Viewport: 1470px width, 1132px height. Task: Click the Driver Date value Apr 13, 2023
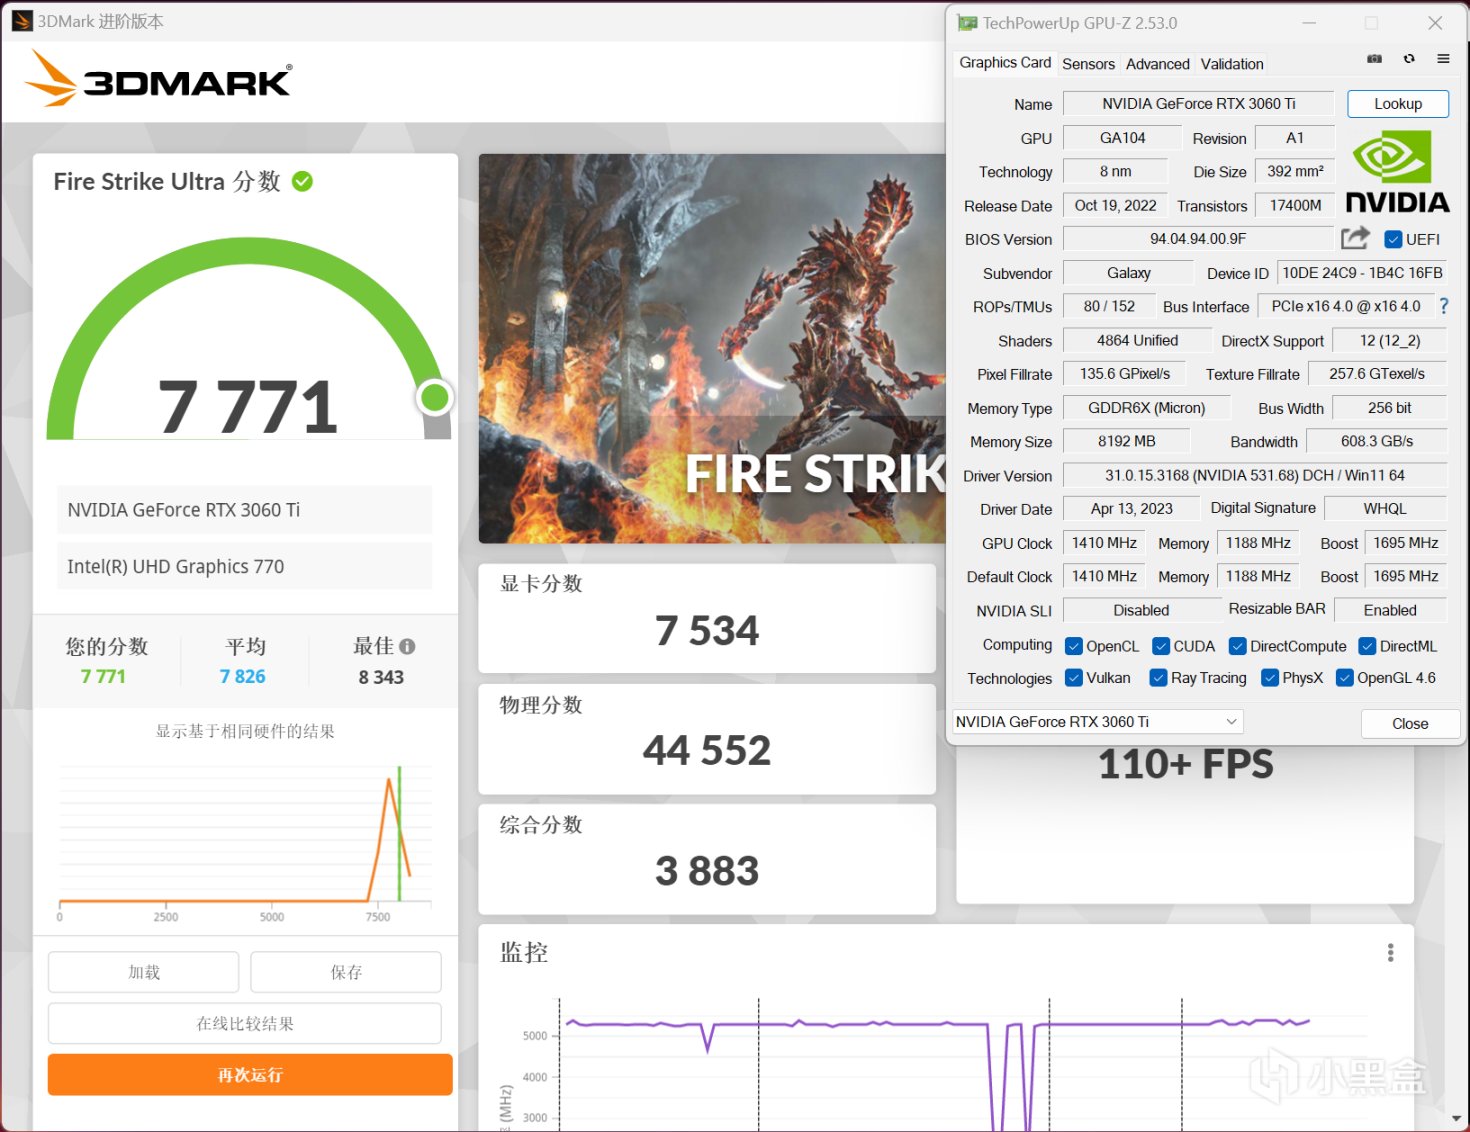tap(1131, 509)
